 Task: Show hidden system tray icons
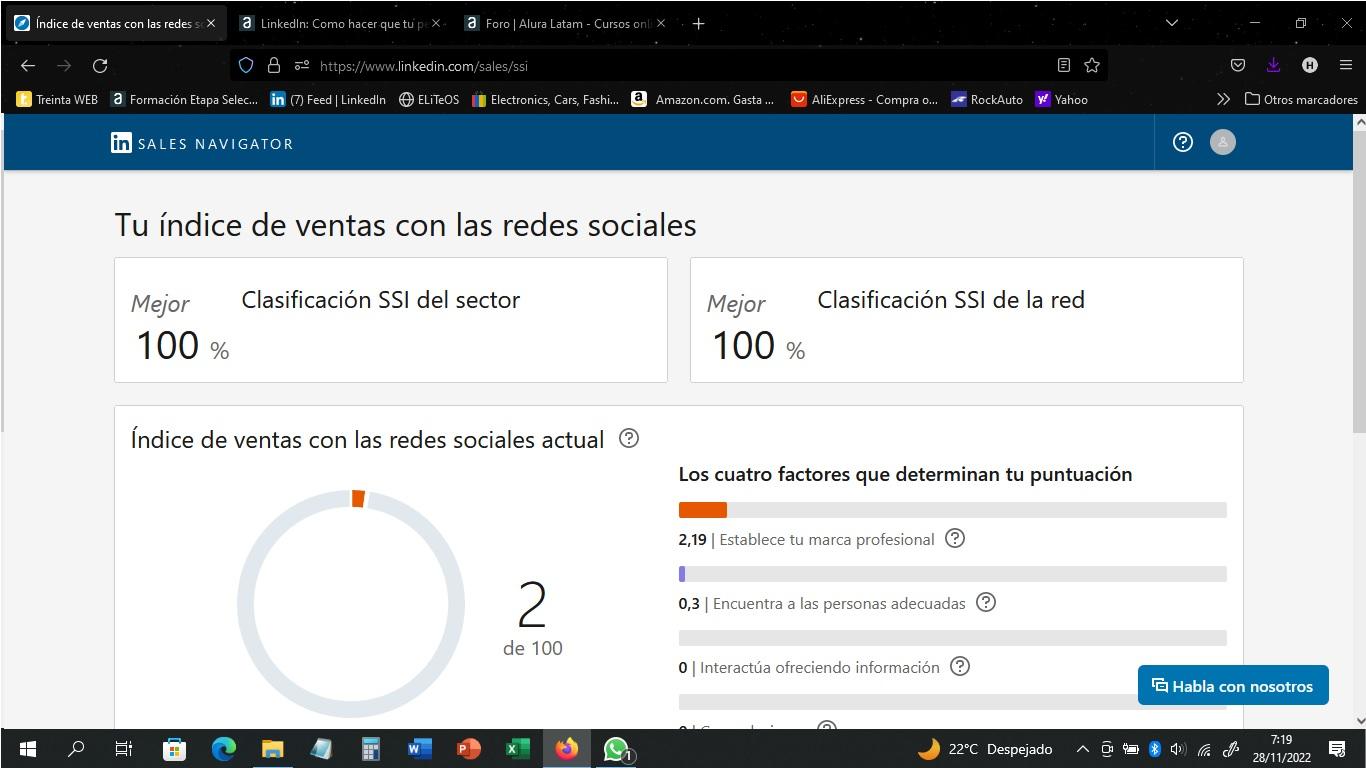pos(1082,748)
